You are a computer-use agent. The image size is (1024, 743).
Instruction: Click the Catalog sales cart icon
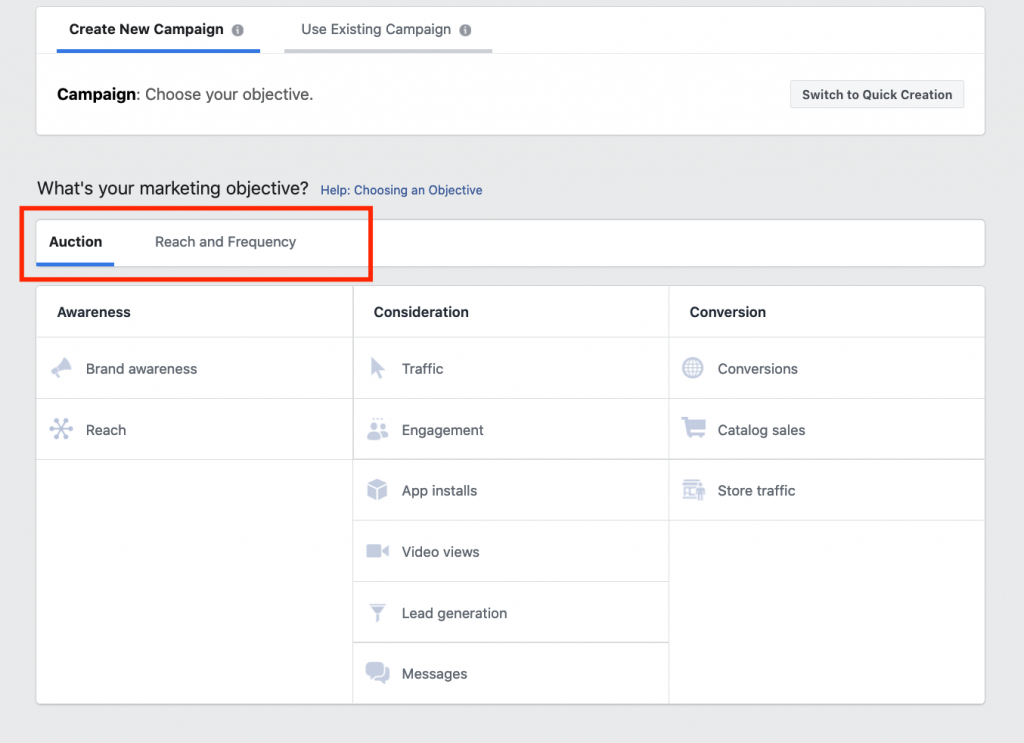(x=694, y=428)
